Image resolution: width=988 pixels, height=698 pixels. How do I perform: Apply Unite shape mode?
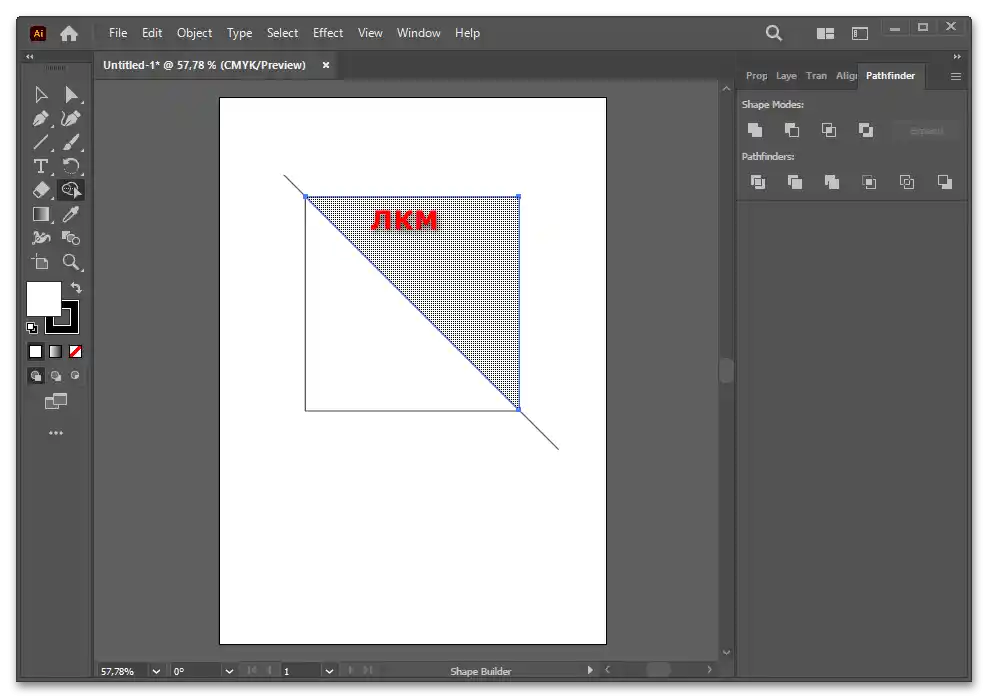755,130
